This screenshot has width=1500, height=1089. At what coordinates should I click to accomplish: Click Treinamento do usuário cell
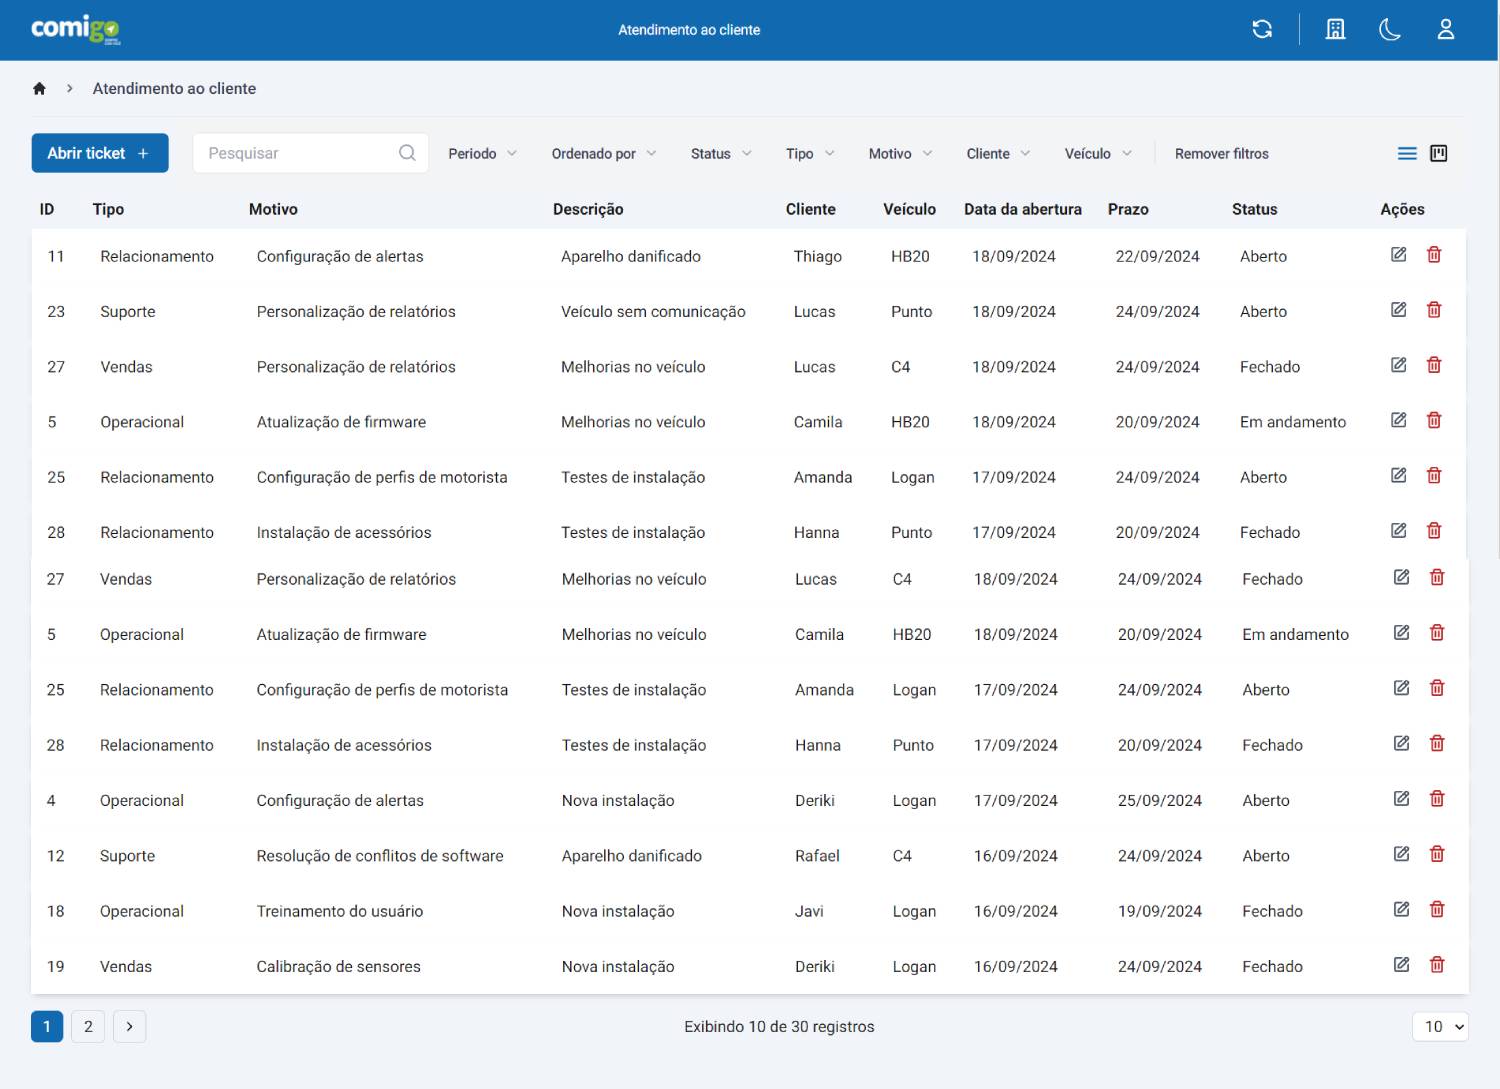pos(340,911)
